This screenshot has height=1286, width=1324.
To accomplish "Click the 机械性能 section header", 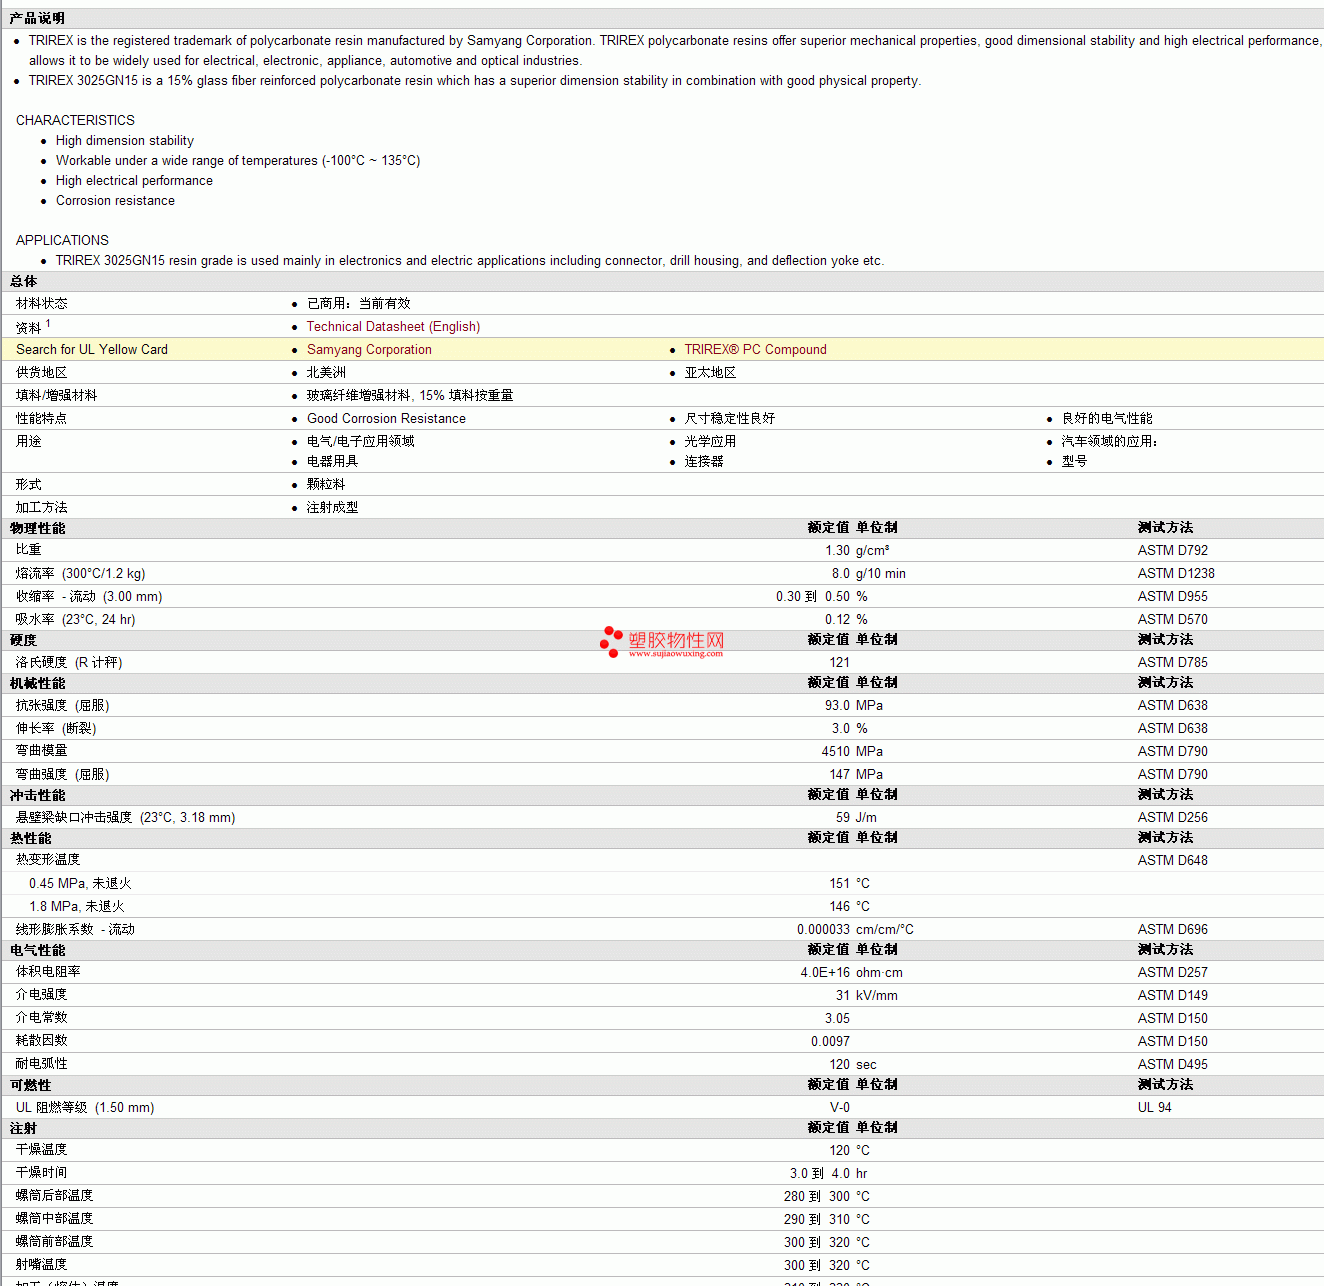I will (37, 684).
